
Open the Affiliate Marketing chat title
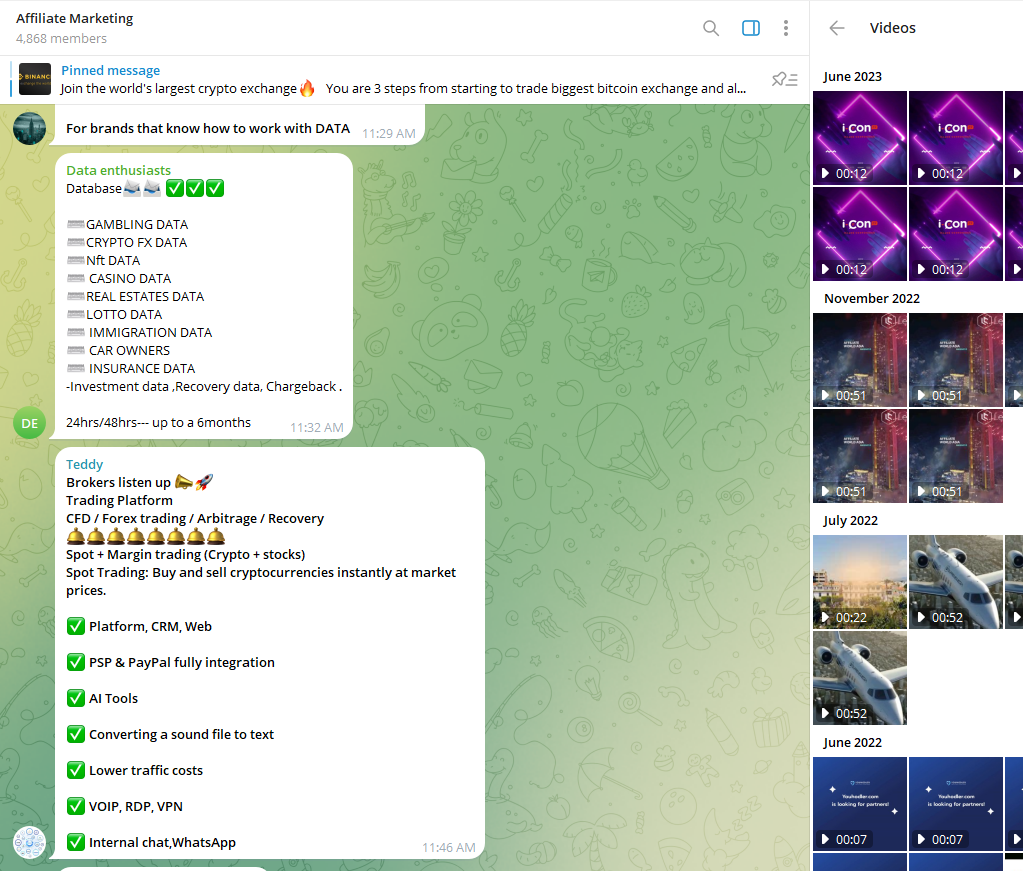75,19
